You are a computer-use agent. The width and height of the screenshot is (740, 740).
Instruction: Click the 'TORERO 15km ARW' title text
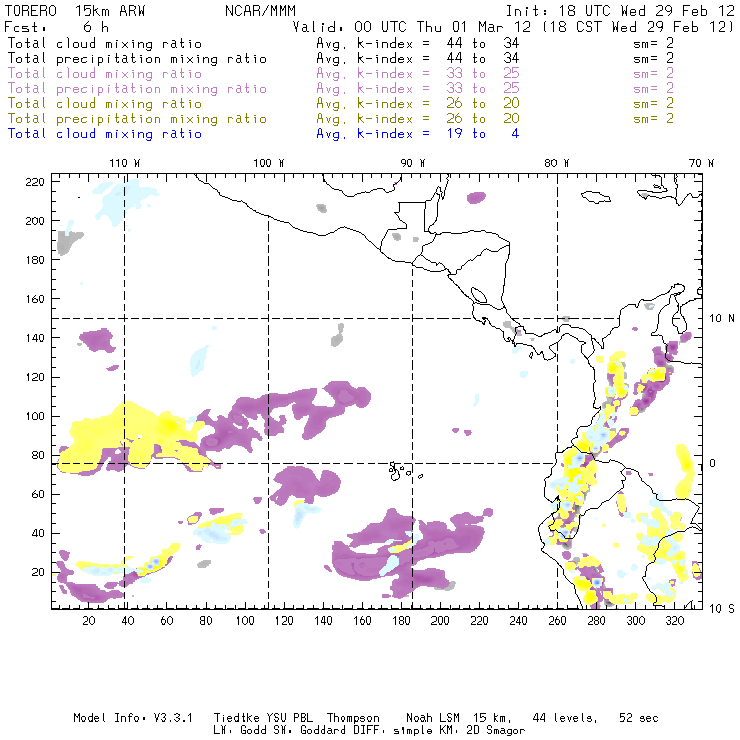pyautogui.click(x=75, y=11)
